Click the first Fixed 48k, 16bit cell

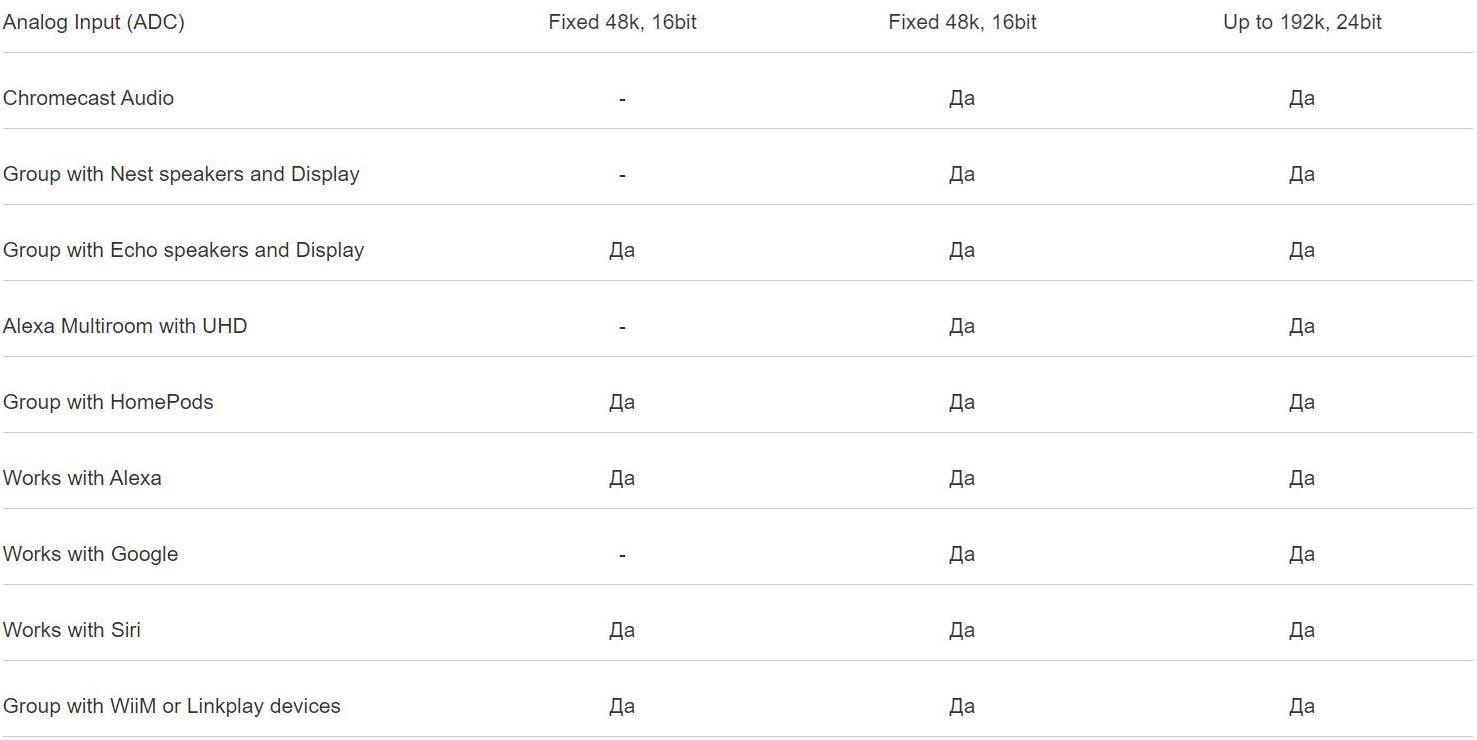(622, 22)
